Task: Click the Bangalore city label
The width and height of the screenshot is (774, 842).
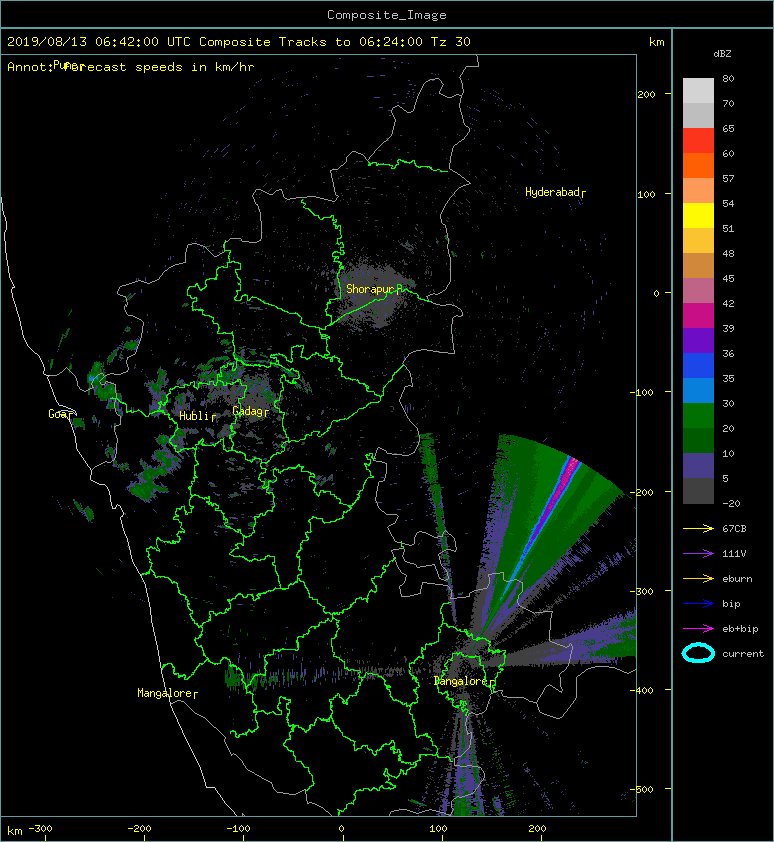Action: pyautogui.click(x=464, y=681)
